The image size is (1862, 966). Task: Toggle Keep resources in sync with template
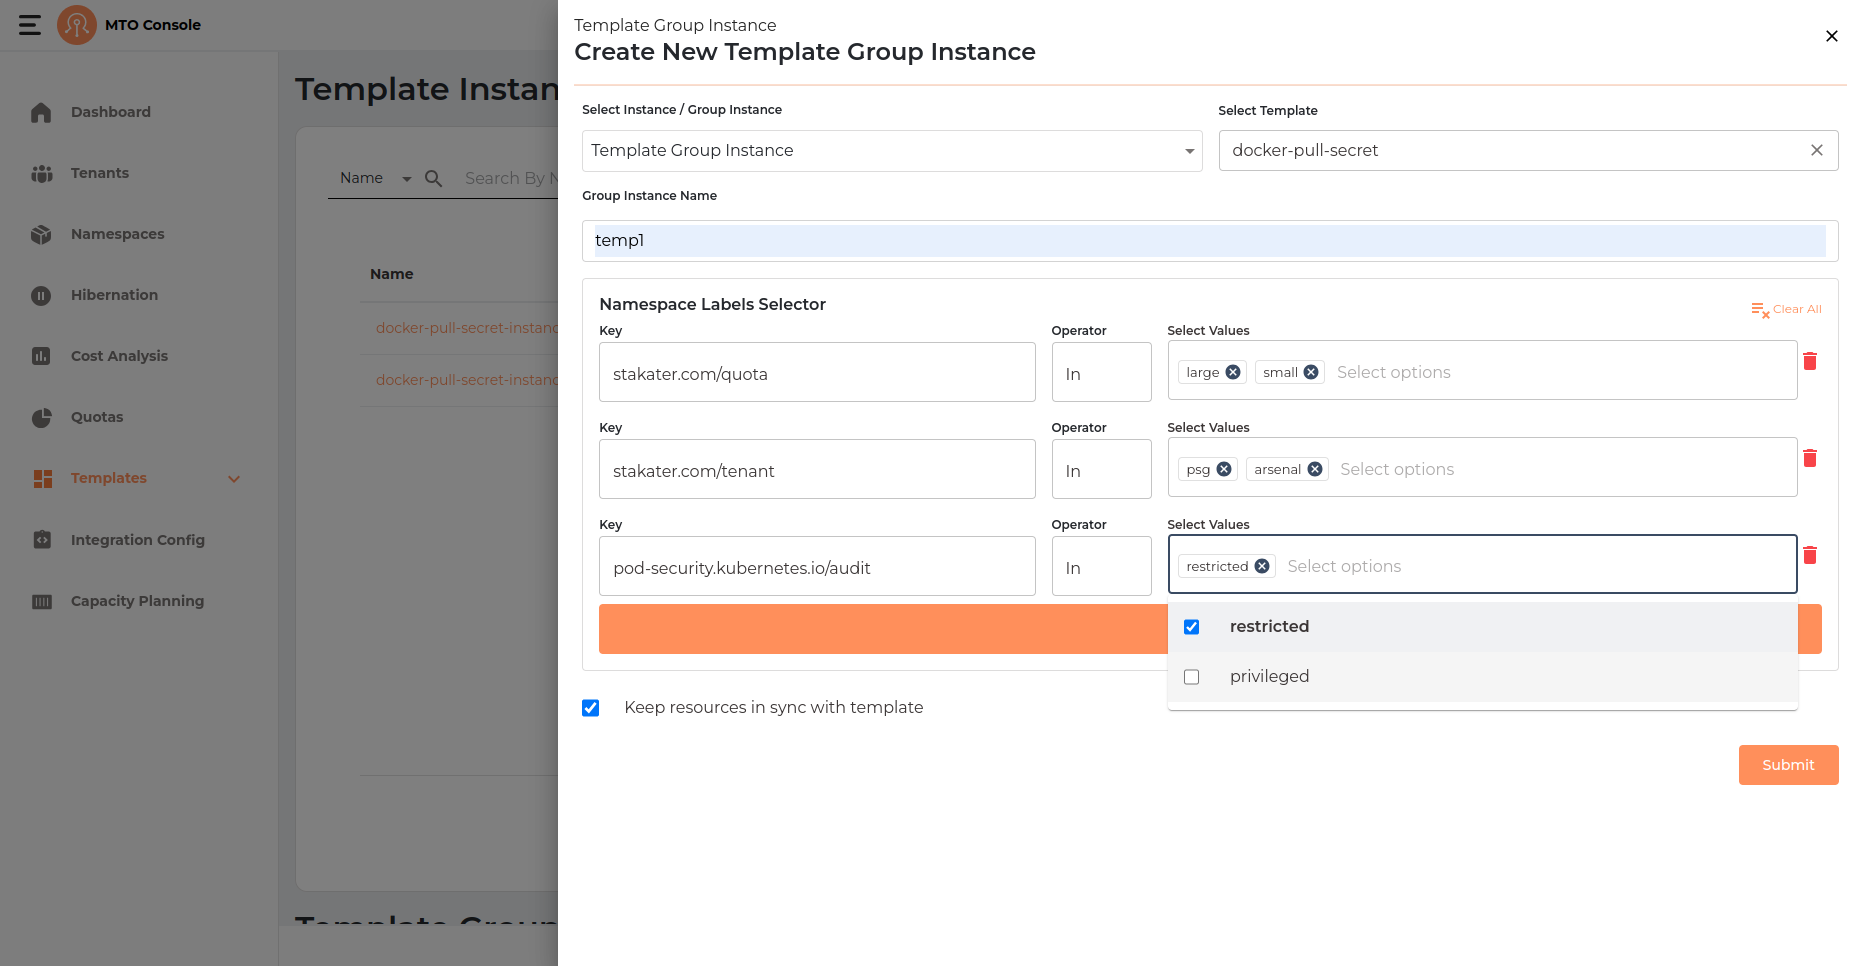click(591, 708)
